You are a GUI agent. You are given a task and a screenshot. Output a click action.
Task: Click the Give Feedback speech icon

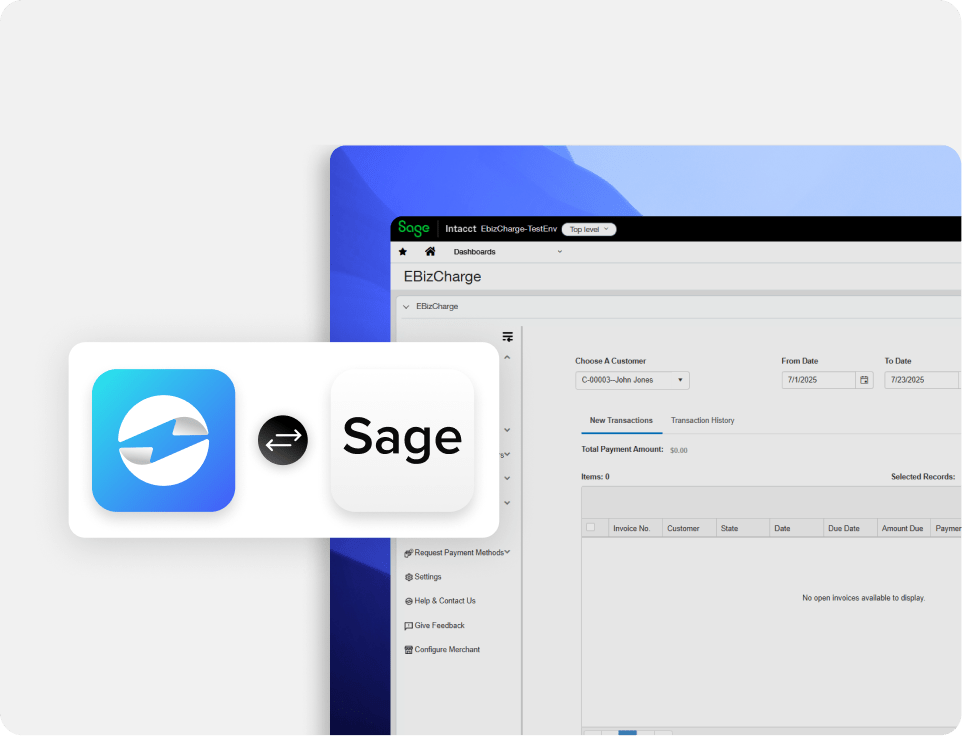409,626
